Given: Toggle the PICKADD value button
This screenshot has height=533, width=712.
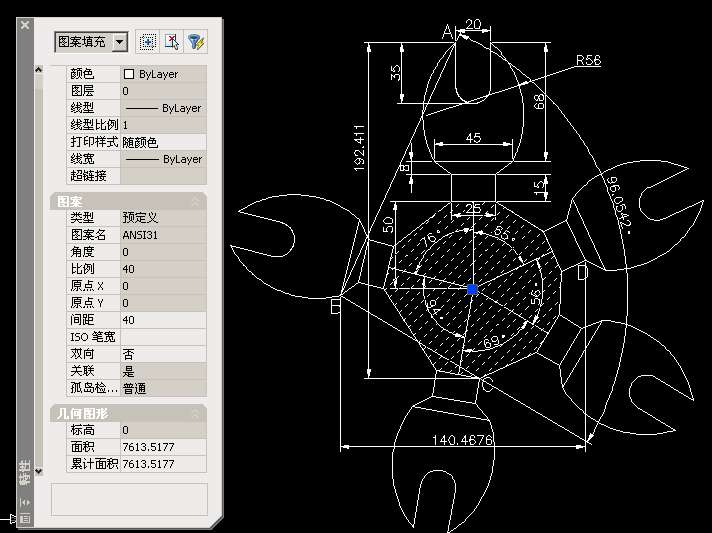Looking at the screenshot, I should (148, 42).
